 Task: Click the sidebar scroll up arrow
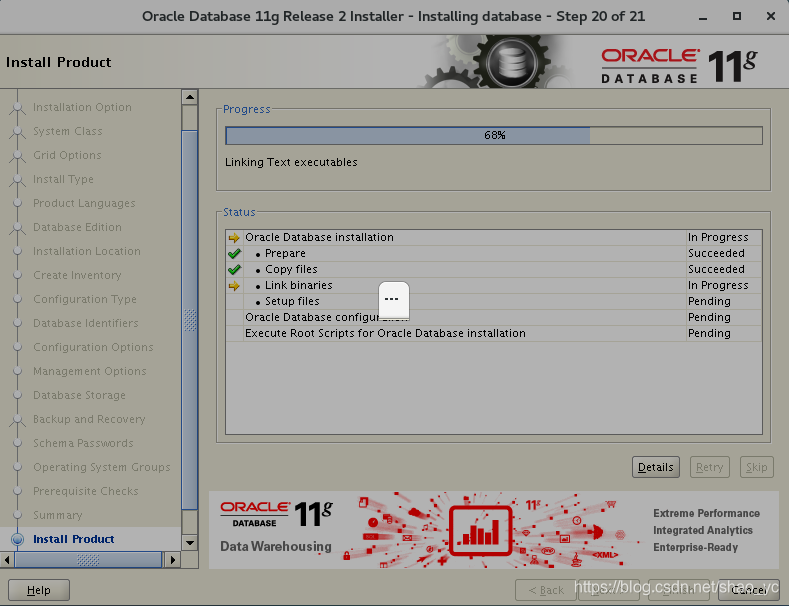[x=190, y=97]
